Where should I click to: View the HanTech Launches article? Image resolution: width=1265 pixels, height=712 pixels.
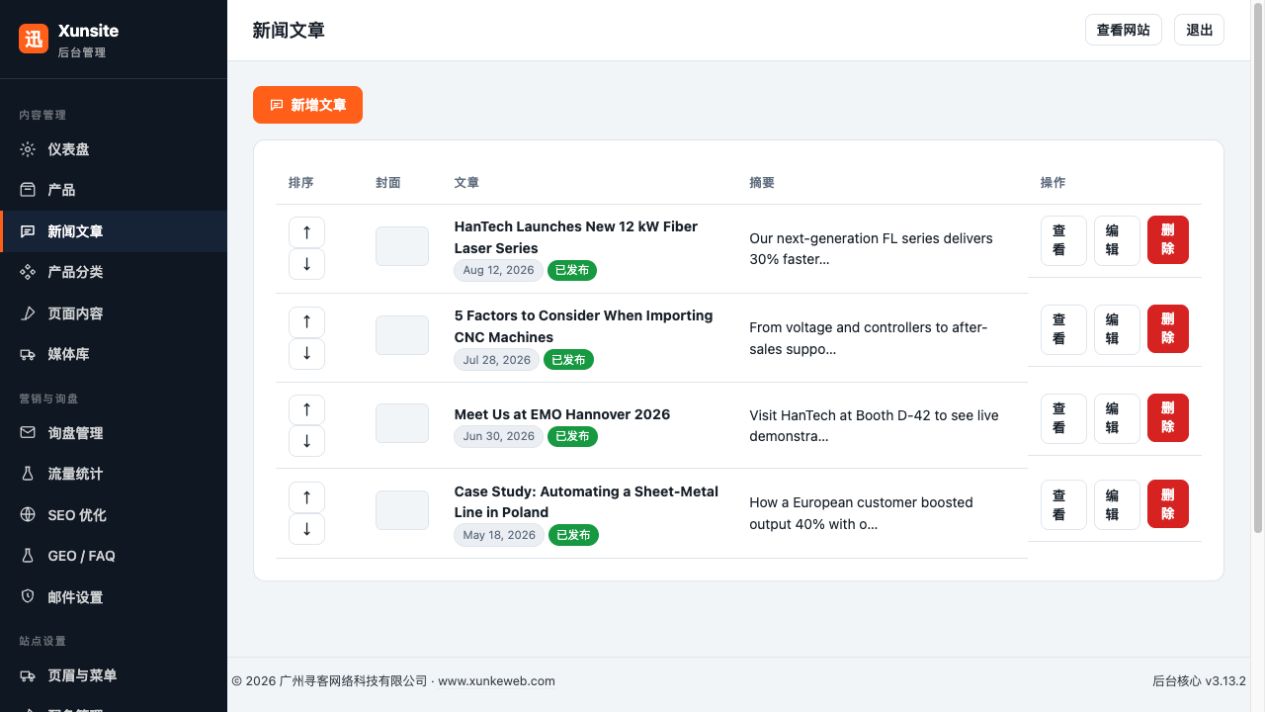click(1064, 241)
